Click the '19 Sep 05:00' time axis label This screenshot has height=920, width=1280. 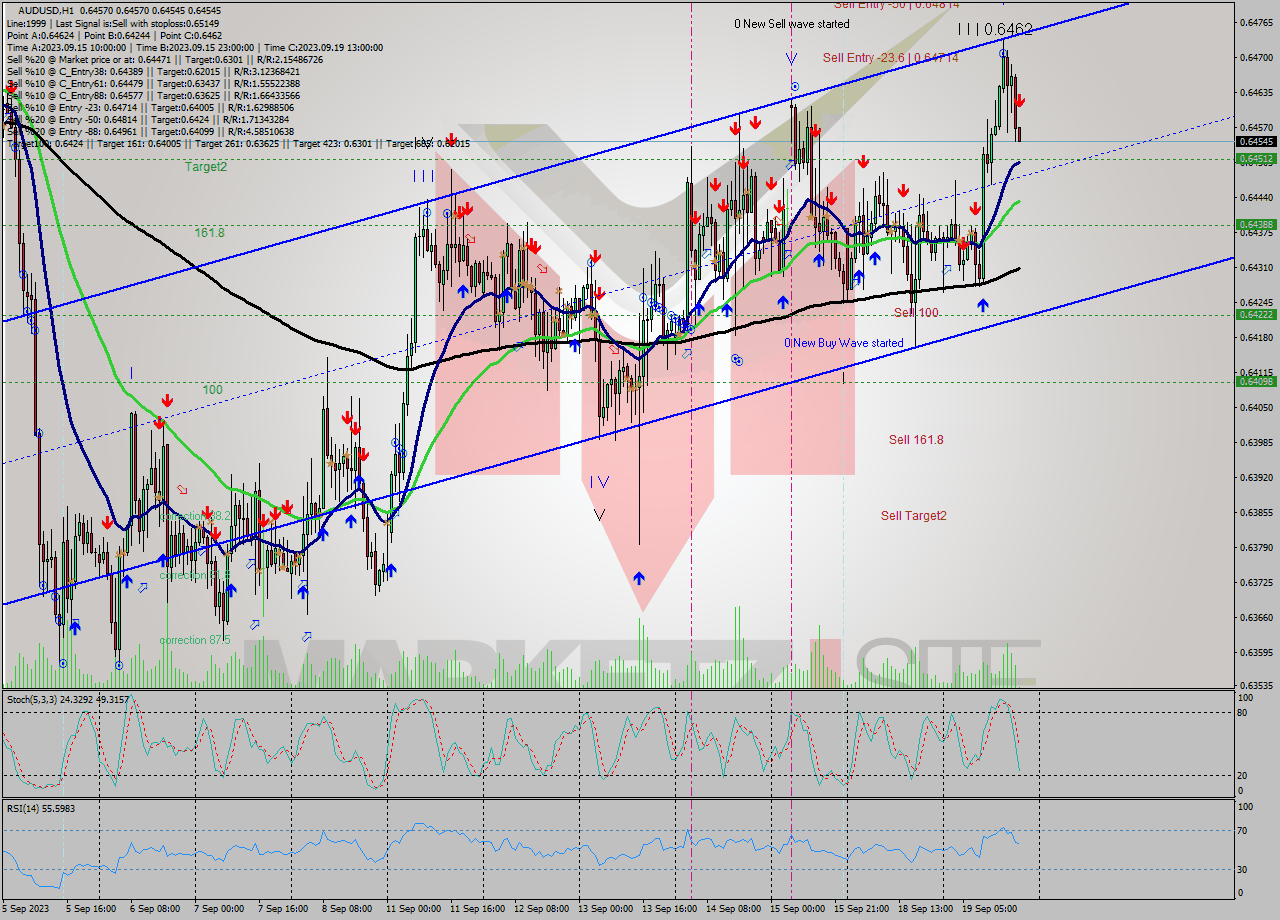point(989,909)
